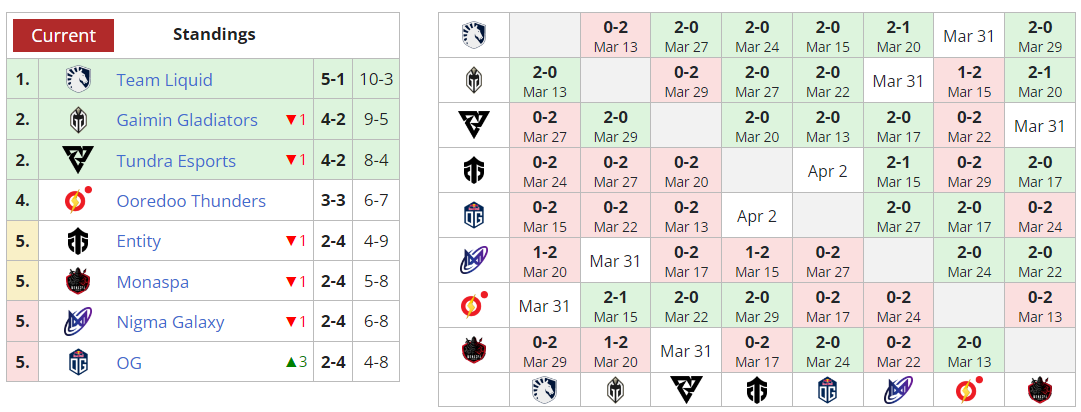Screen dimensions: 1081x412
Task: Select Team Liquid's 2-1 Mar 20 result cell
Action: click(898, 36)
